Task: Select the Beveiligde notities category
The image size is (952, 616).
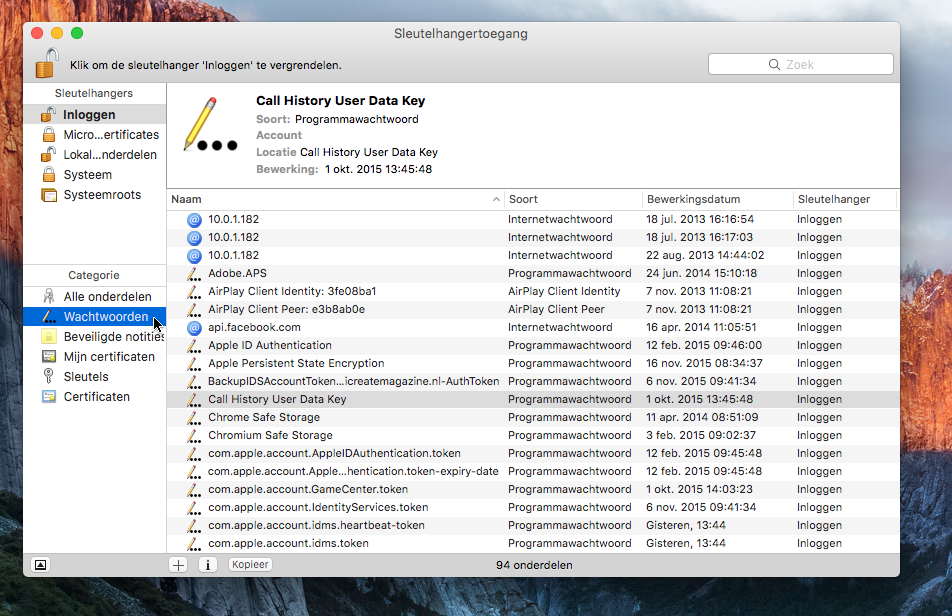Action: coord(113,337)
